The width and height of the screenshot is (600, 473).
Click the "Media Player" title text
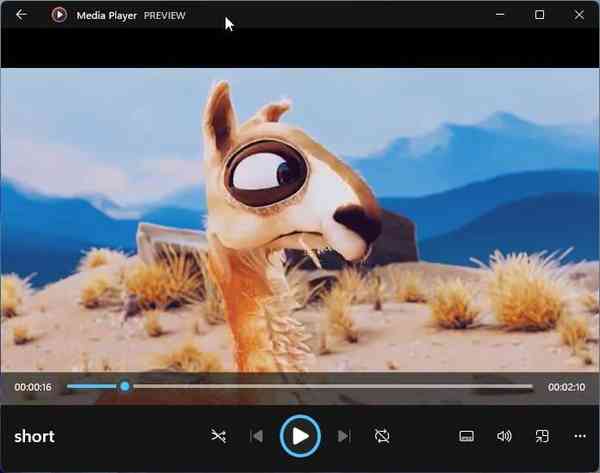(106, 16)
